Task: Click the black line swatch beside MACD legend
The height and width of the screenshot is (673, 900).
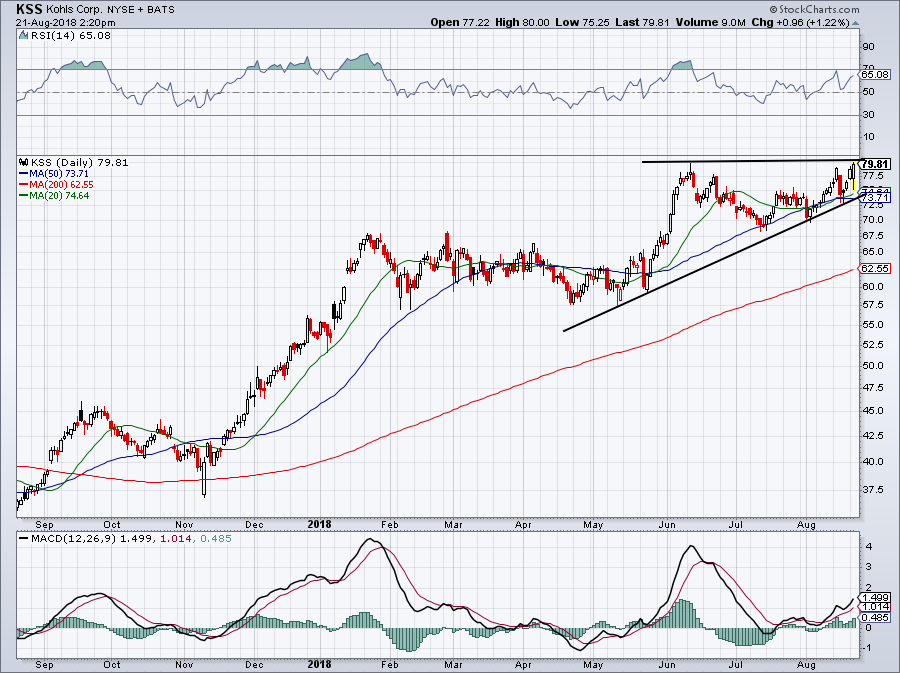Action: coord(24,539)
